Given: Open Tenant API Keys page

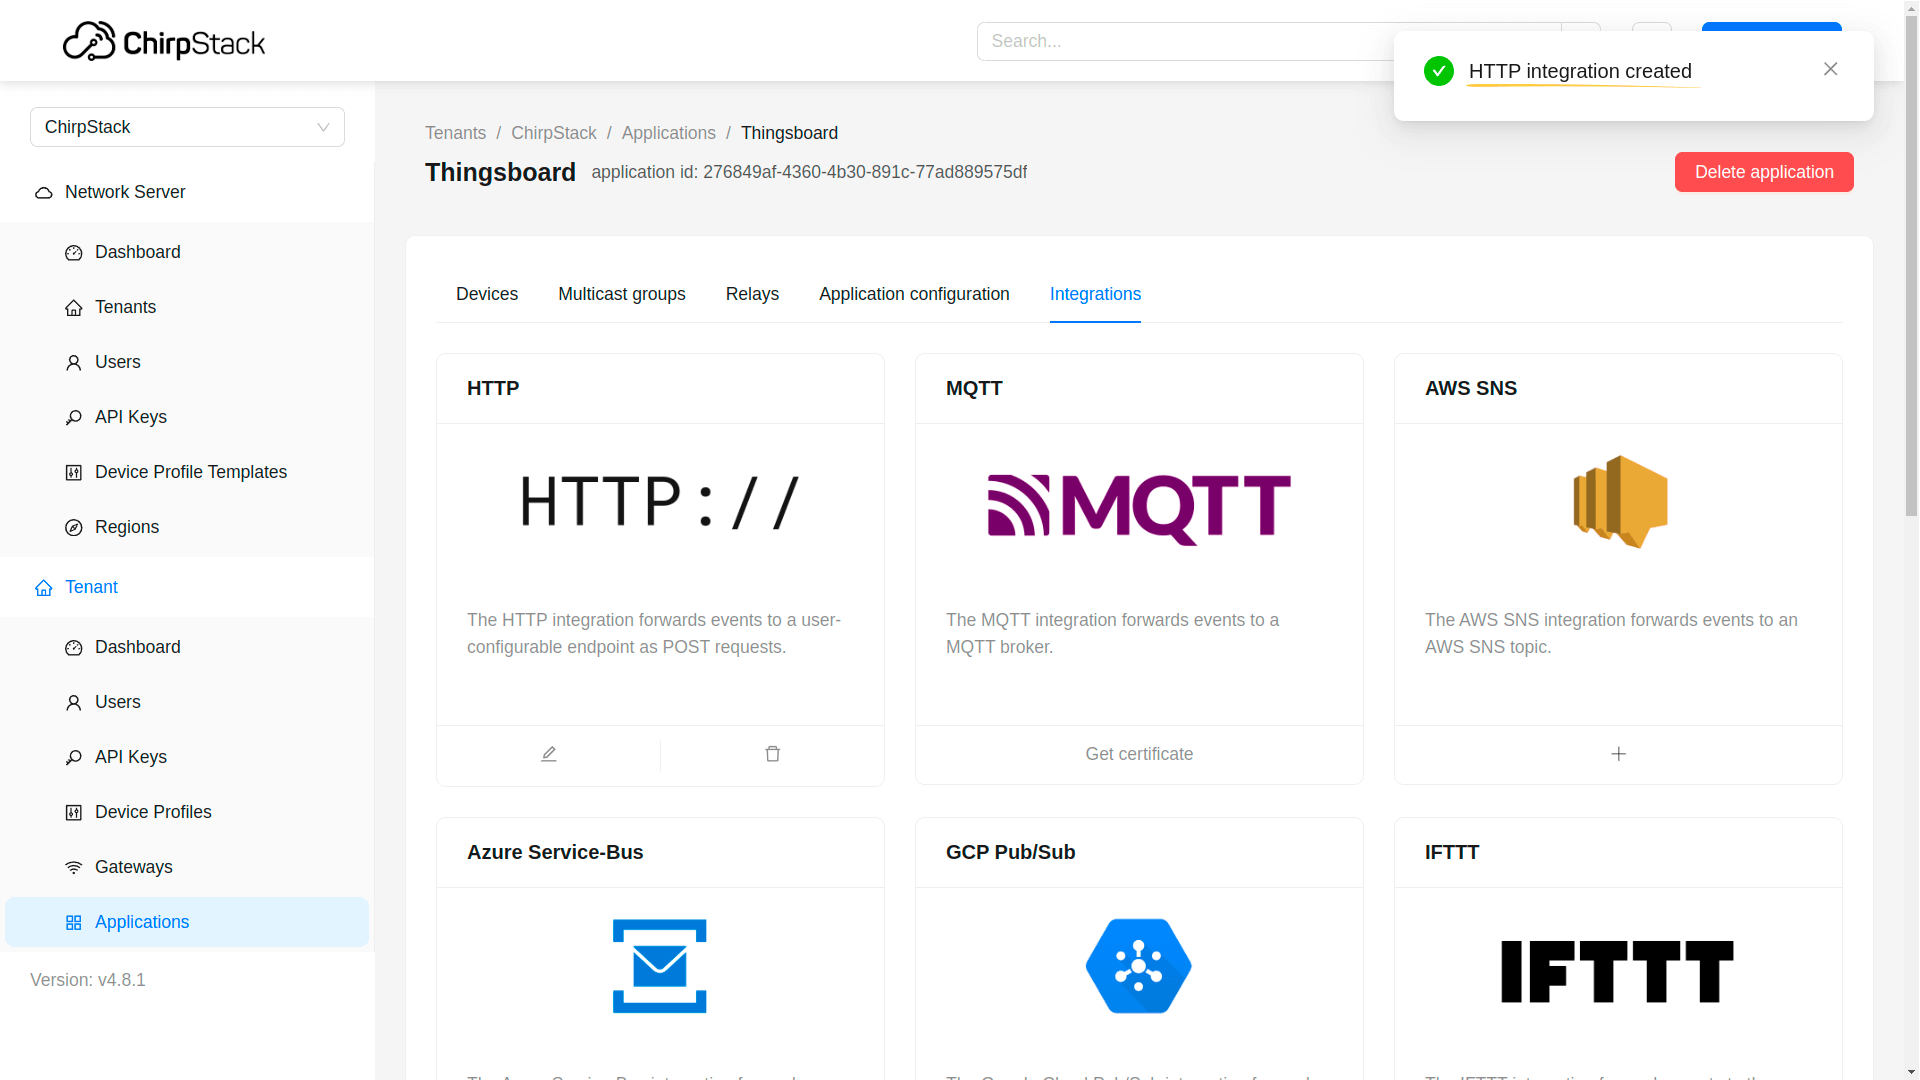Looking at the screenshot, I should (x=130, y=757).
